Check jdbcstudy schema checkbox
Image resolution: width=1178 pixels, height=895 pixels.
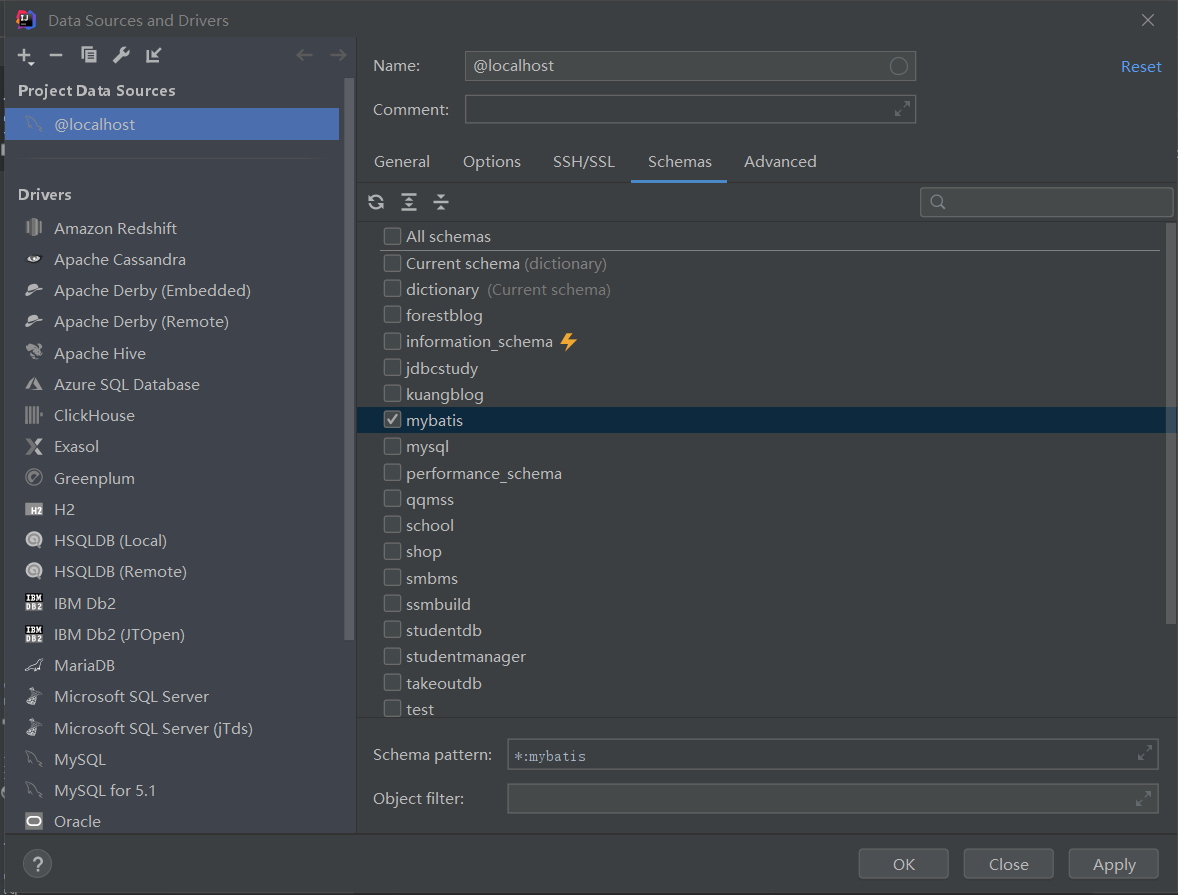pos(392,367)
